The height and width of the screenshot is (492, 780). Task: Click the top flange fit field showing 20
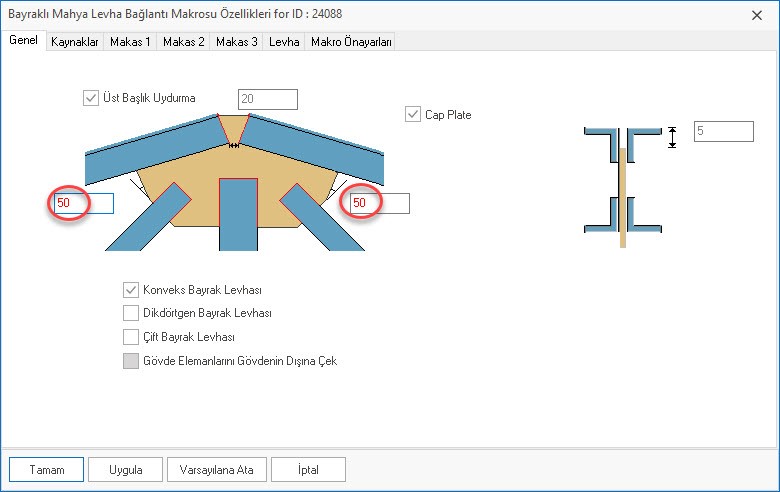(268, 99)
